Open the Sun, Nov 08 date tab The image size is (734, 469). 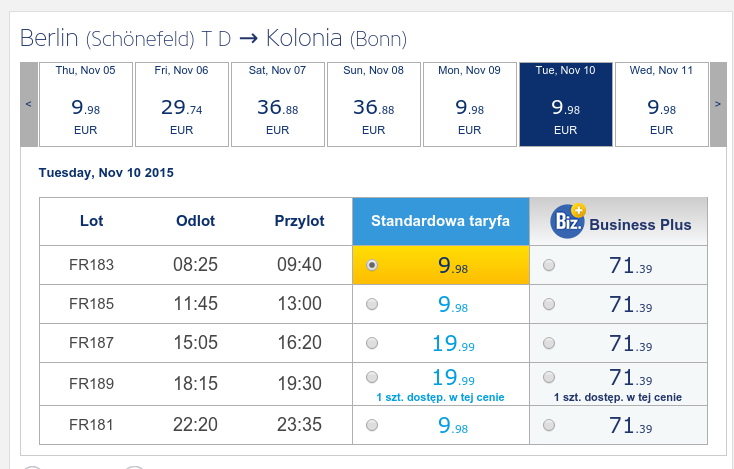point(374,104)
